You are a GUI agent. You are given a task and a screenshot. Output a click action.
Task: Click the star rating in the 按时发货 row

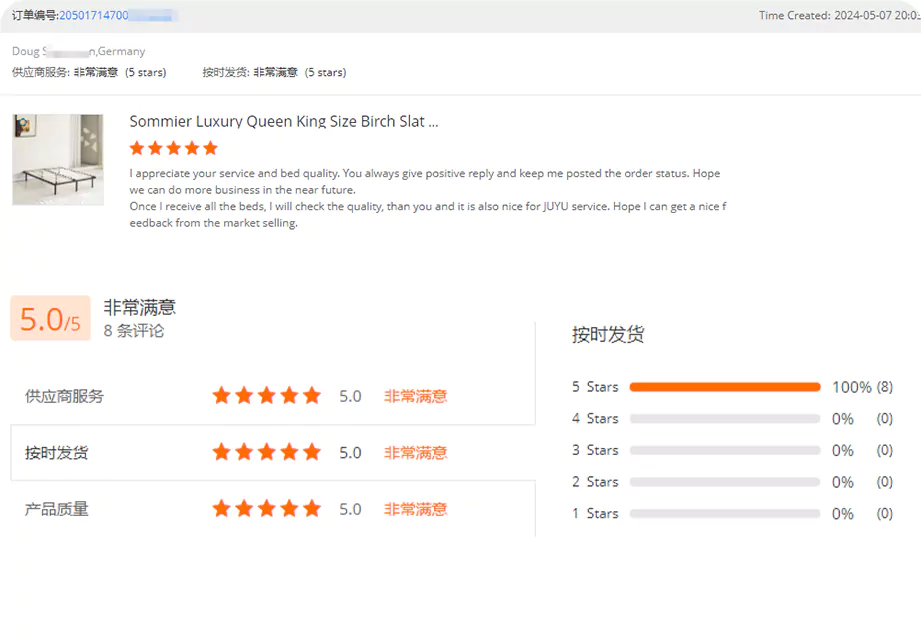tap(267, 452)
